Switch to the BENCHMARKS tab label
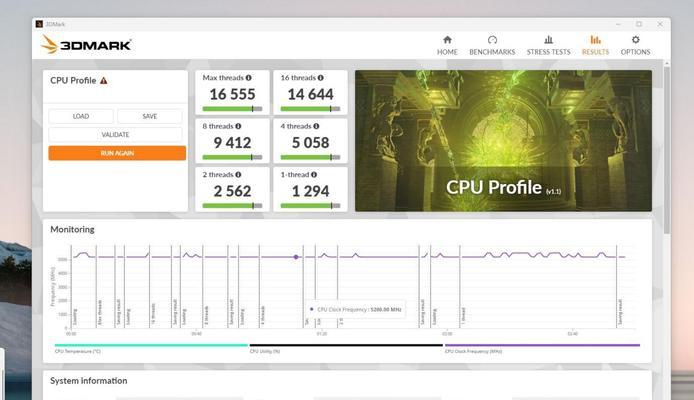694x400 pixels. point(492,52)
